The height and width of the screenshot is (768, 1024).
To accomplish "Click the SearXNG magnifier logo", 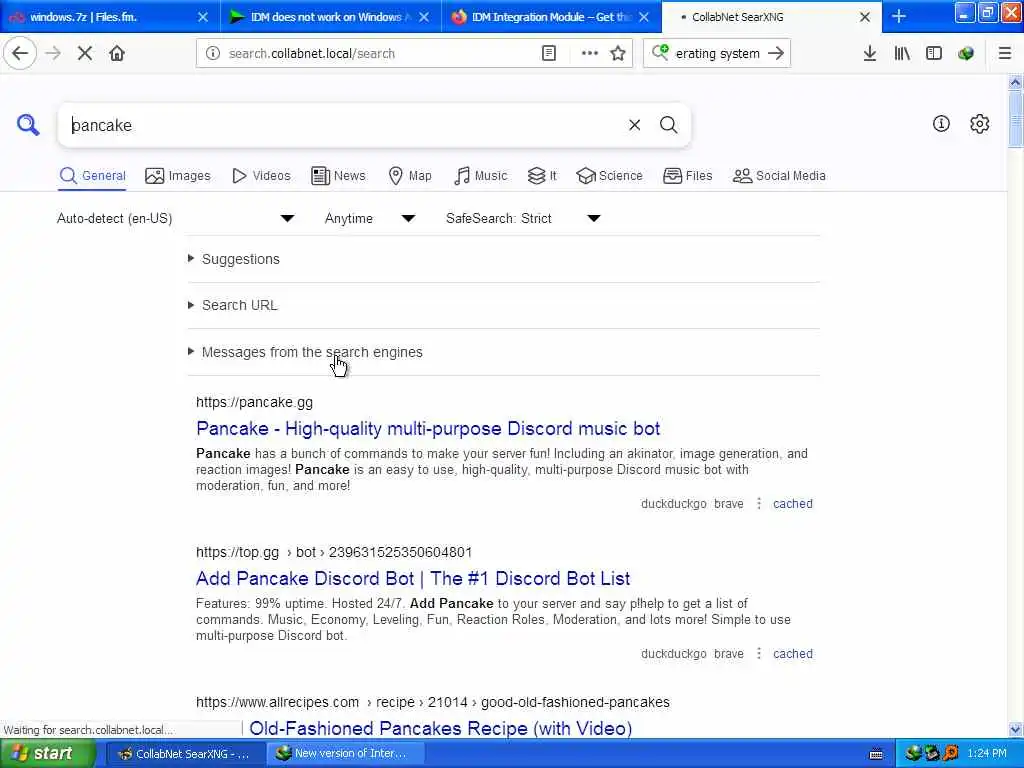I will coord(28,125).
